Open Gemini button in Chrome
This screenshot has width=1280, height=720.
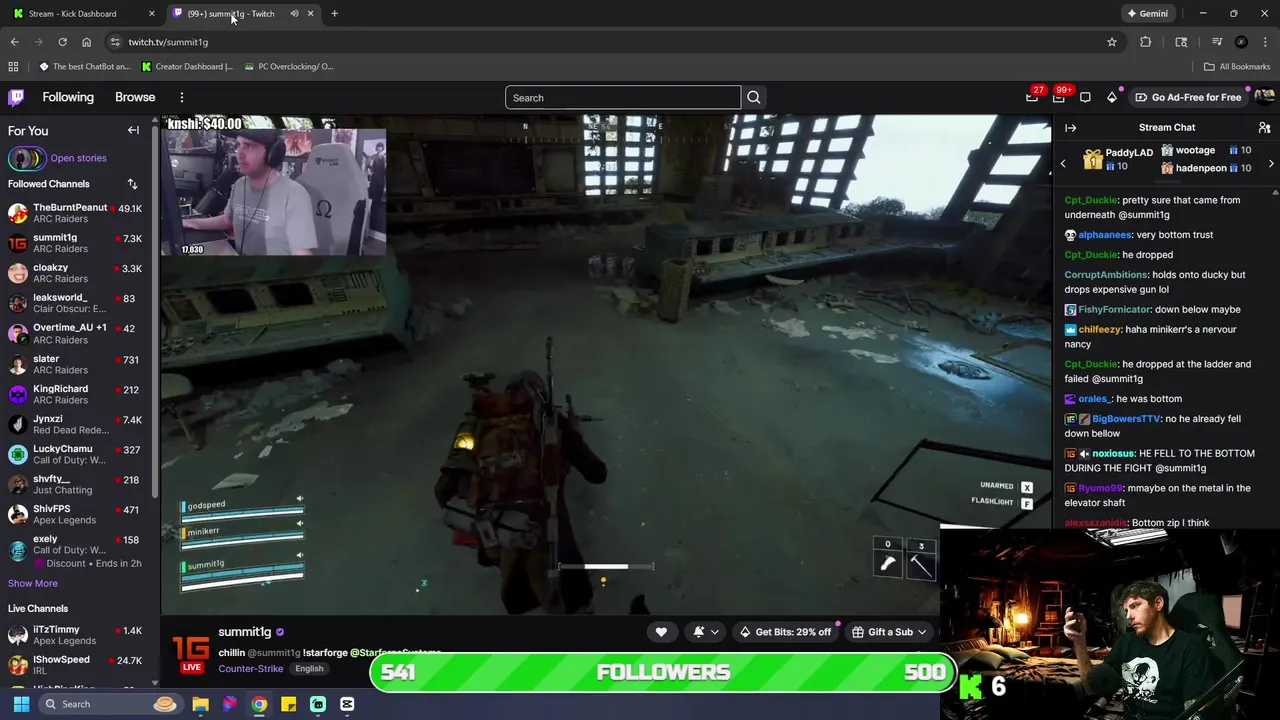tap(1147, 14)
